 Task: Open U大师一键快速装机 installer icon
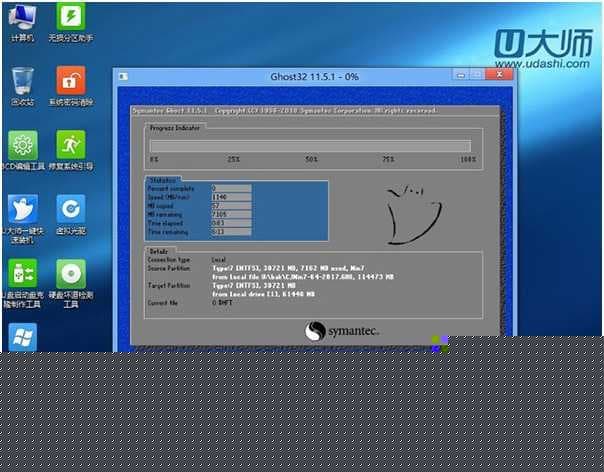coord(22,210)
